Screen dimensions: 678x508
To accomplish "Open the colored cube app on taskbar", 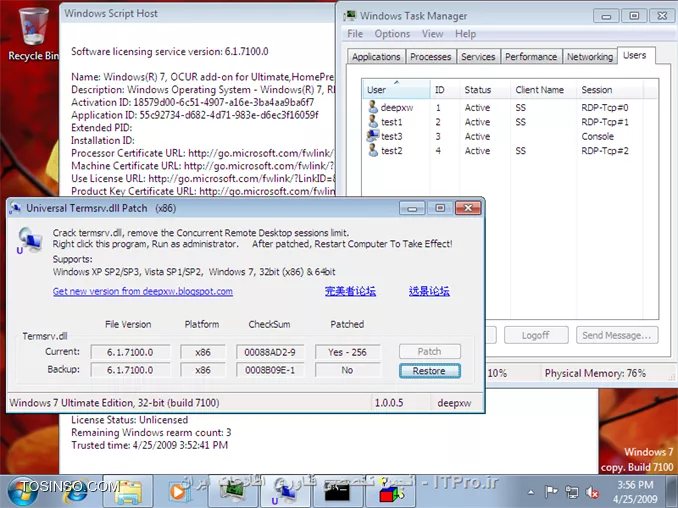I will tap(390, 492).
